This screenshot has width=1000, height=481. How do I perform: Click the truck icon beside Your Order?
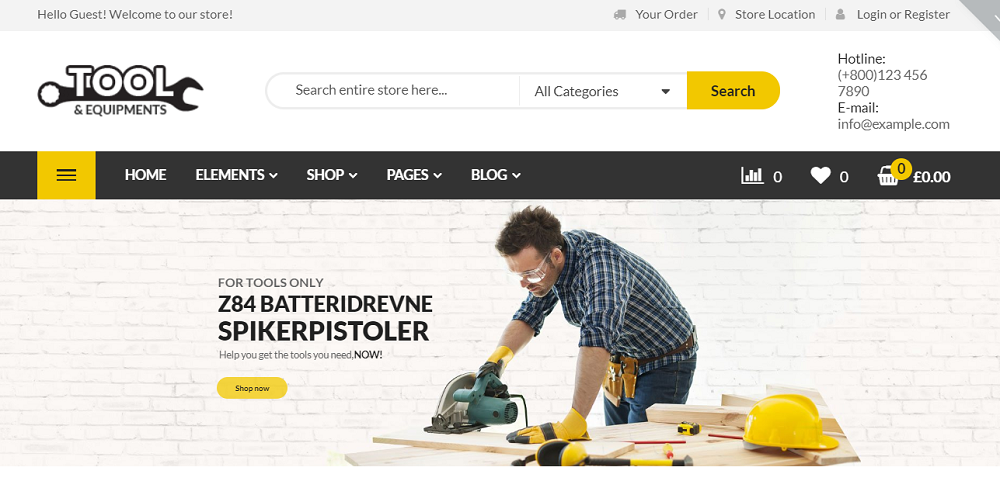point(620,15)
